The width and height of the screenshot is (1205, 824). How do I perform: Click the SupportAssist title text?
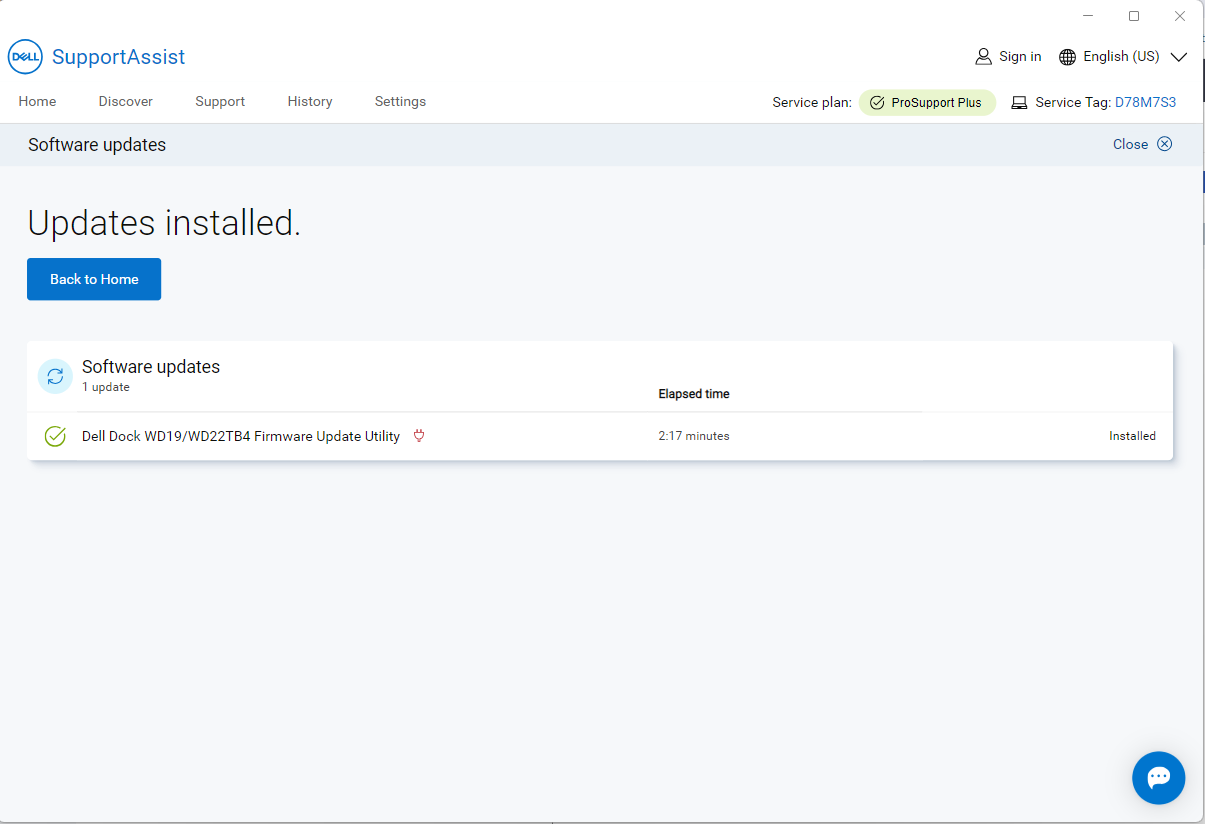[x=118, y=57]
